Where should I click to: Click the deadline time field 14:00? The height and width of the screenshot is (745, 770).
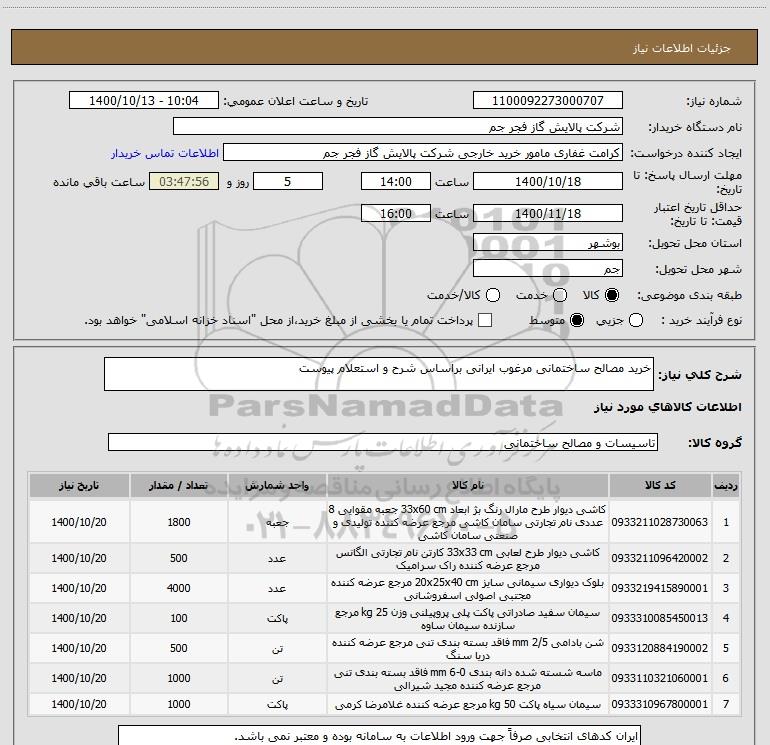click(396, 181)
